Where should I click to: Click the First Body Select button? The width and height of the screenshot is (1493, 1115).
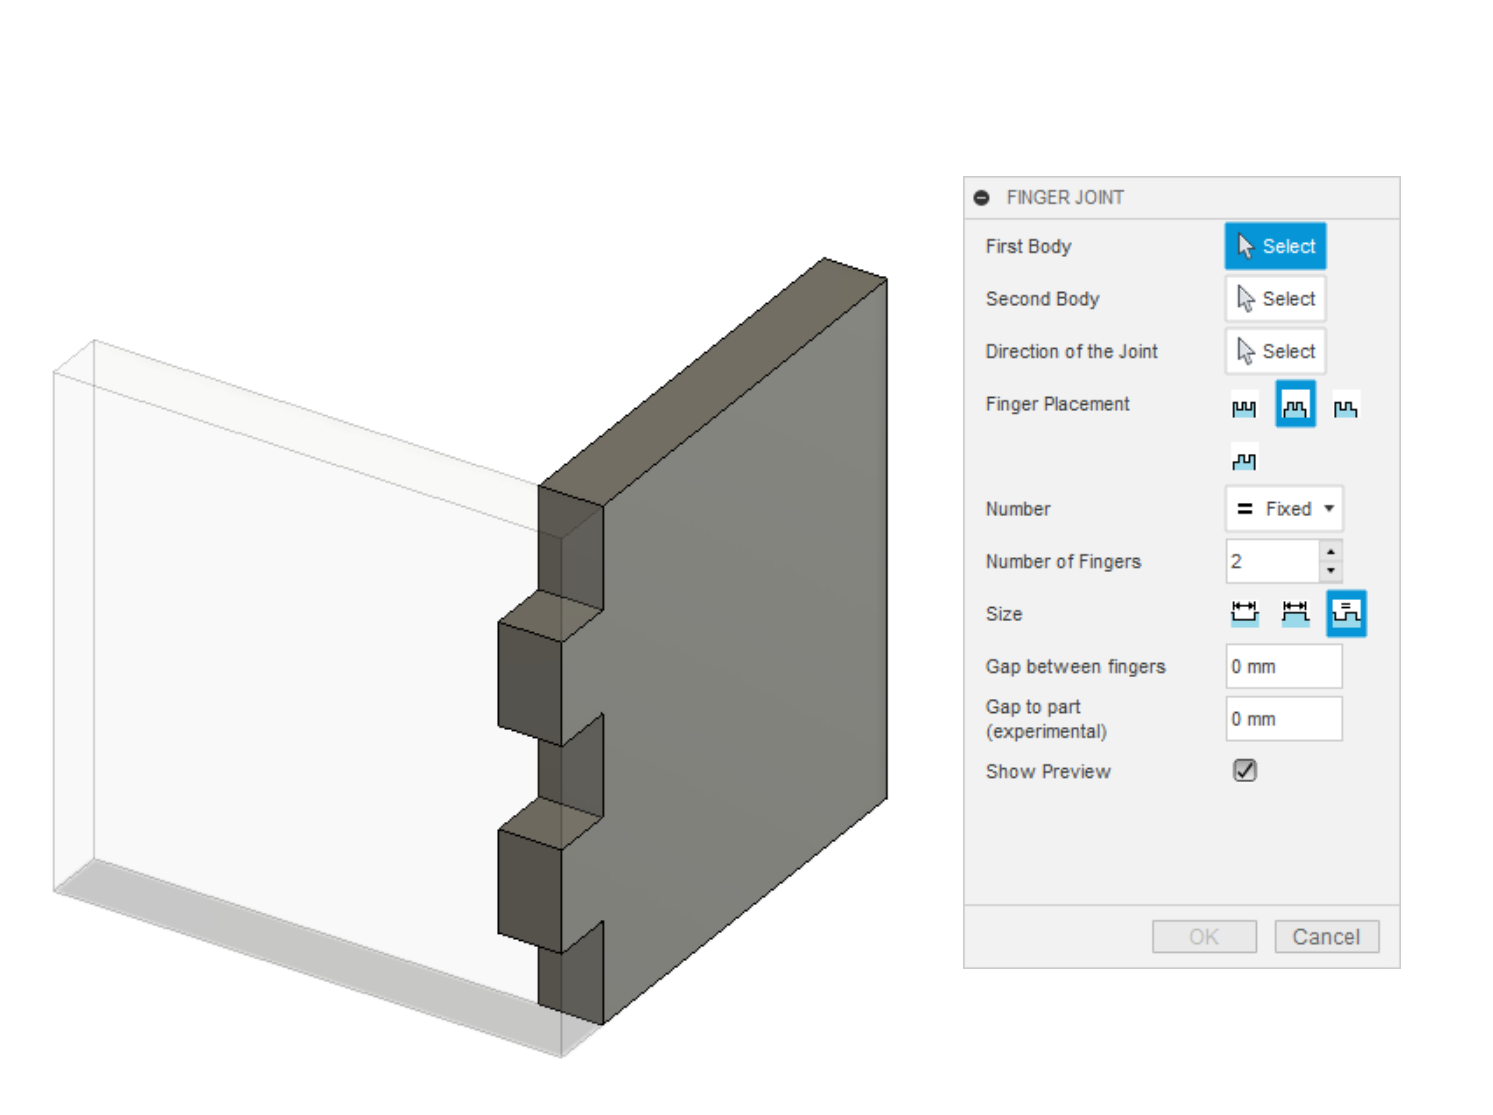(1275, 246)
